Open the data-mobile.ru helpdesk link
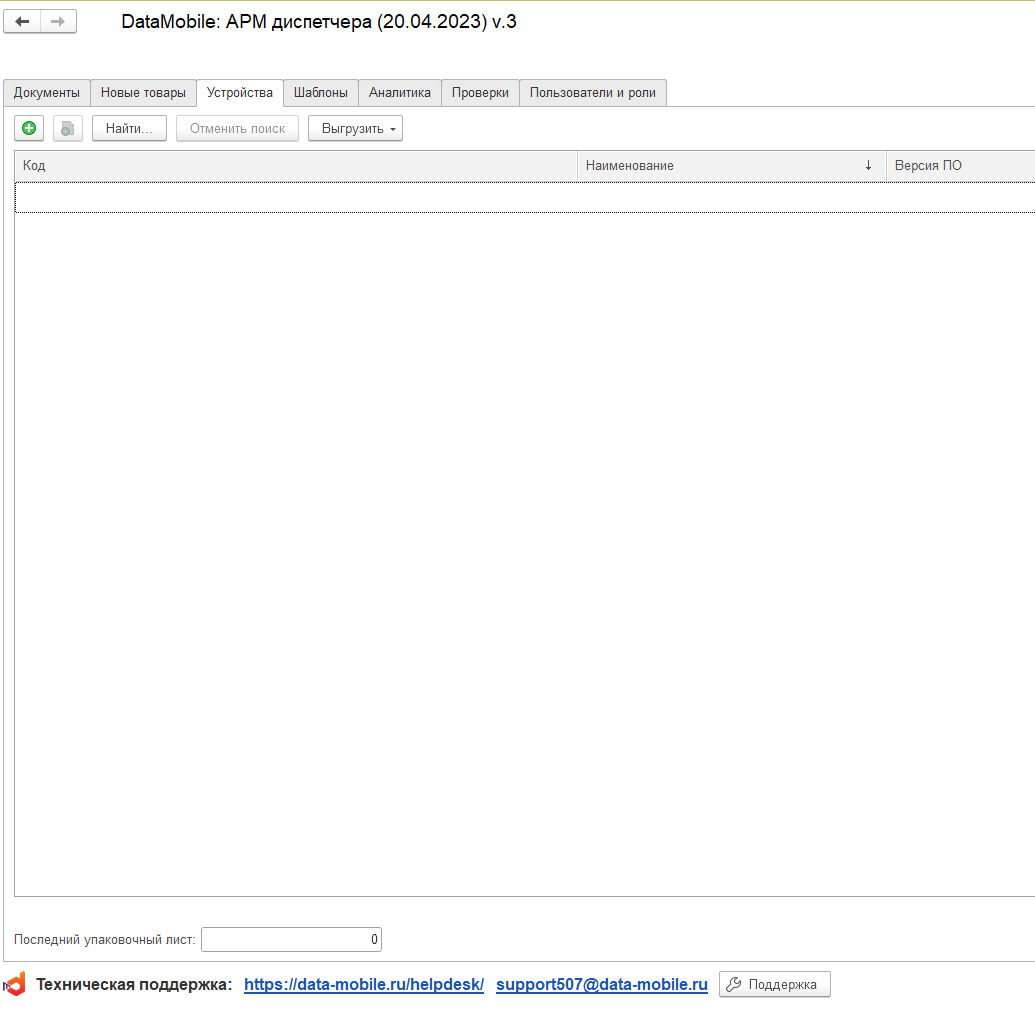The height and width of the screenshot is (1010, 1035). 364,985
